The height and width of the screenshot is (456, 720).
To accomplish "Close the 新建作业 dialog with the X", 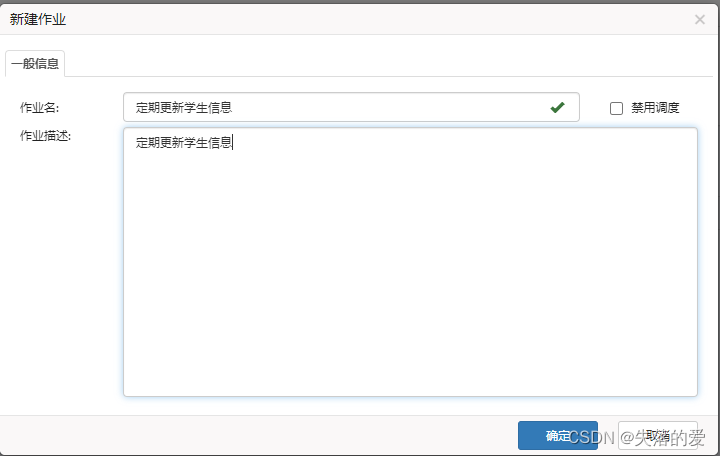I will tap(699, 19).
